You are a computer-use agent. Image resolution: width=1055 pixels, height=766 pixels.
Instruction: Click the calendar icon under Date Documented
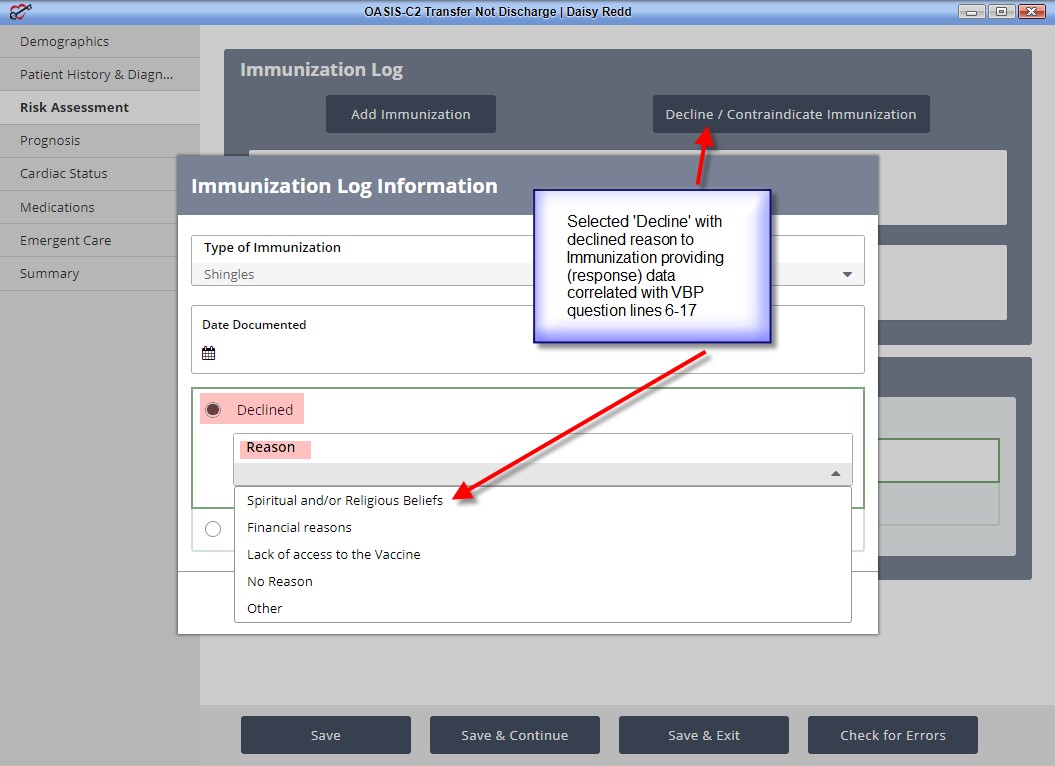[x=209, y=353]
